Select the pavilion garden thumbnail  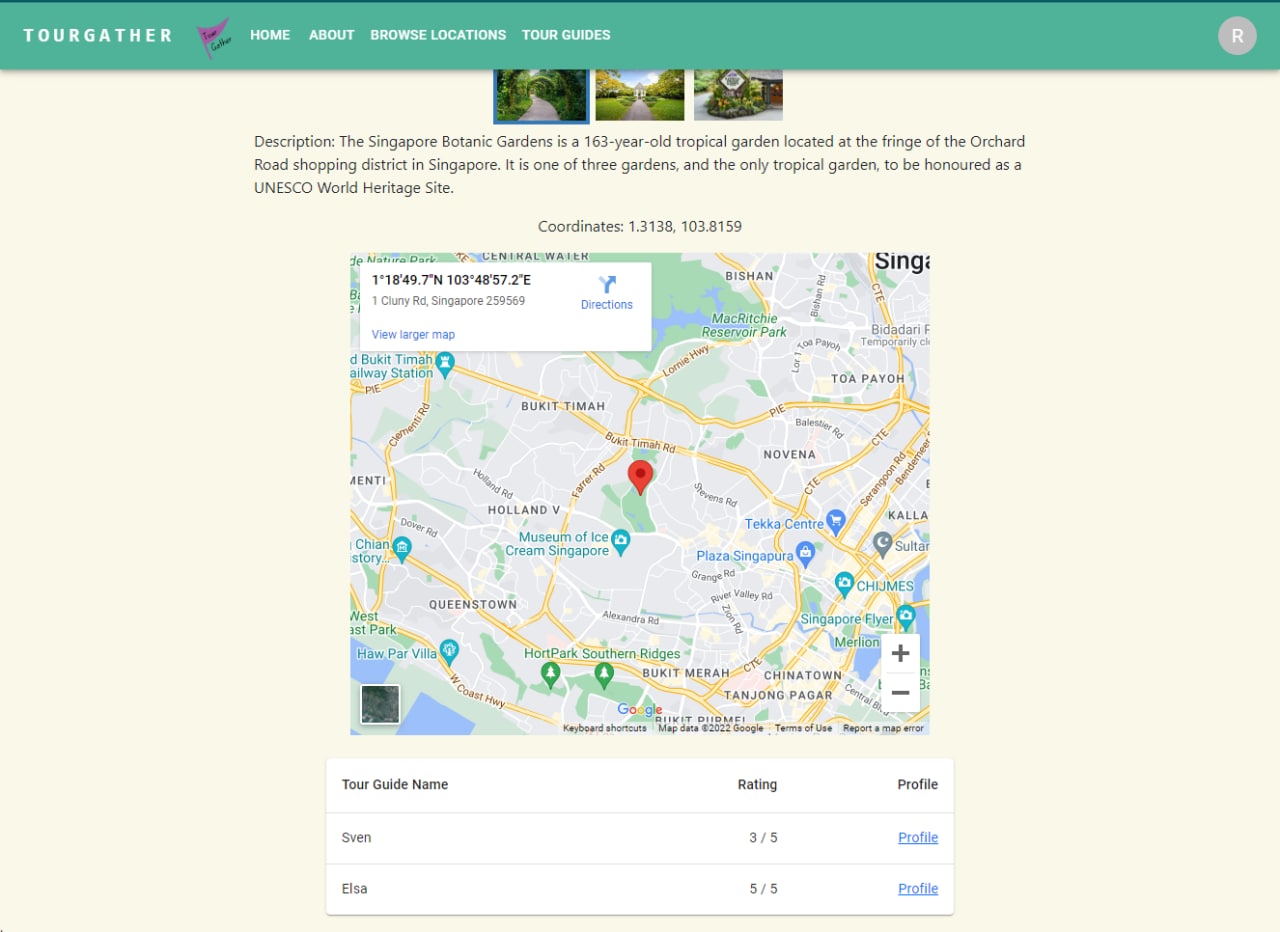pyautogui.click(x=640, y=95)
